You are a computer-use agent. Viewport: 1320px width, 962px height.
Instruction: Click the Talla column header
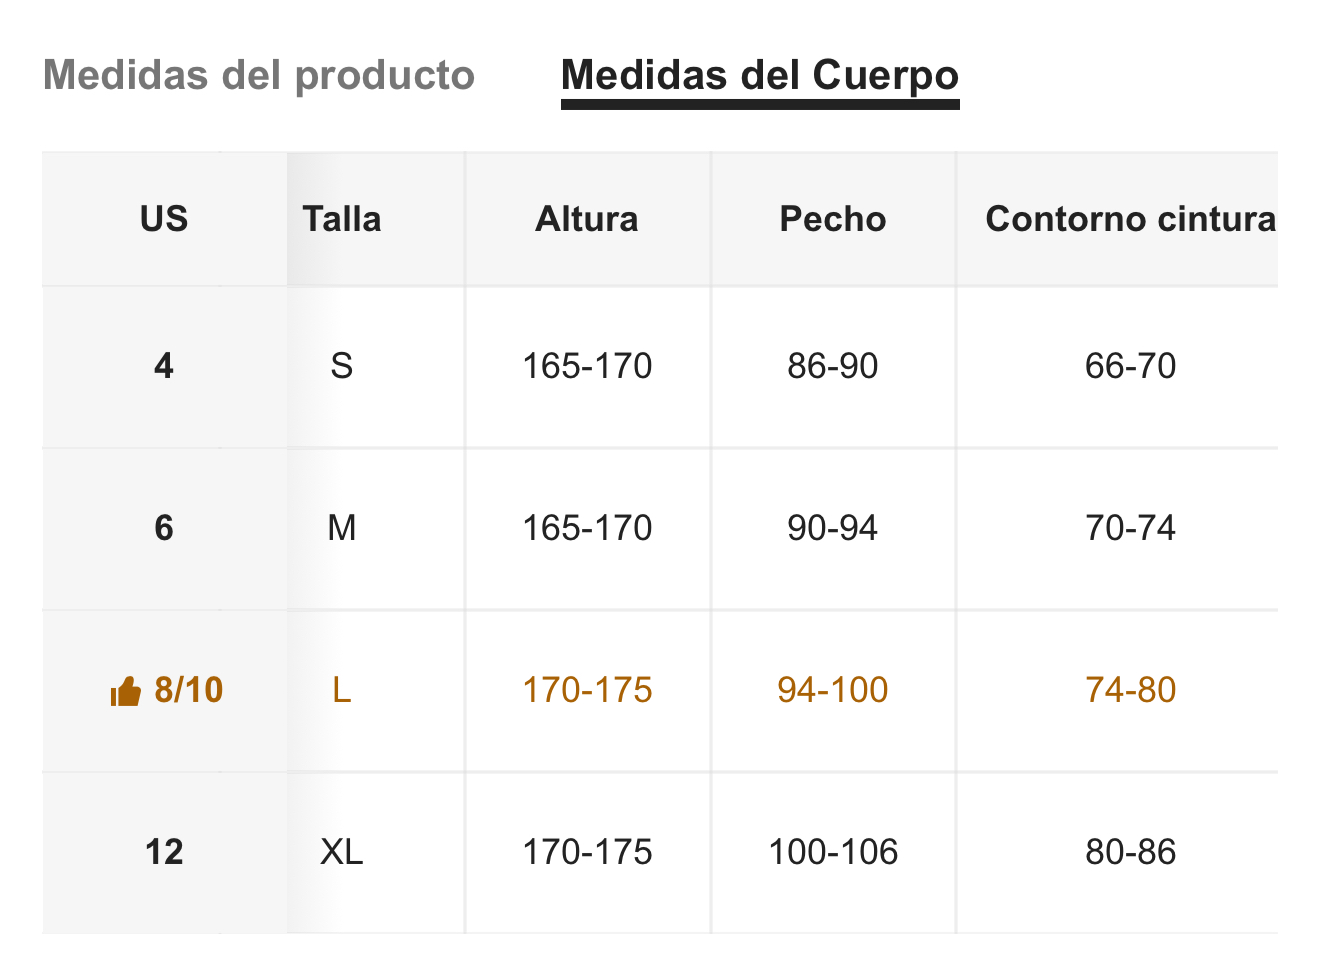[x=342, y=219]
